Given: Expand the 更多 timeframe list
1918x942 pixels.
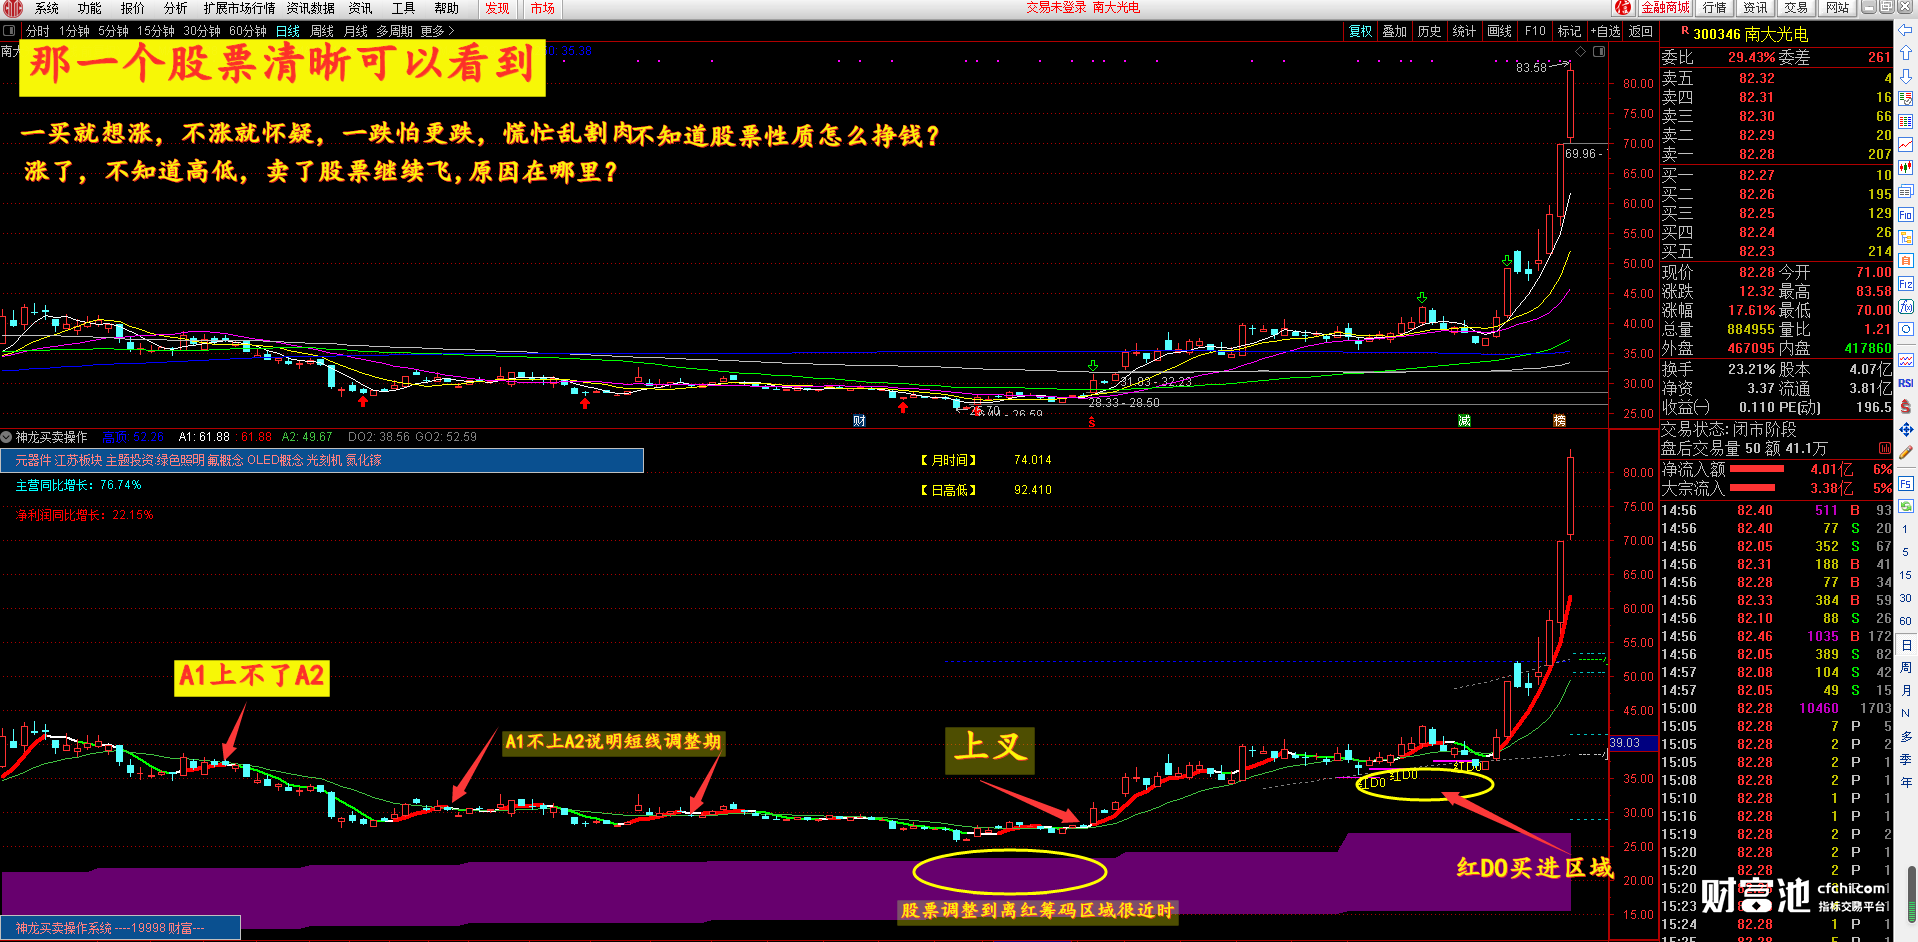Looking at the screenshot, I should 437,31.
